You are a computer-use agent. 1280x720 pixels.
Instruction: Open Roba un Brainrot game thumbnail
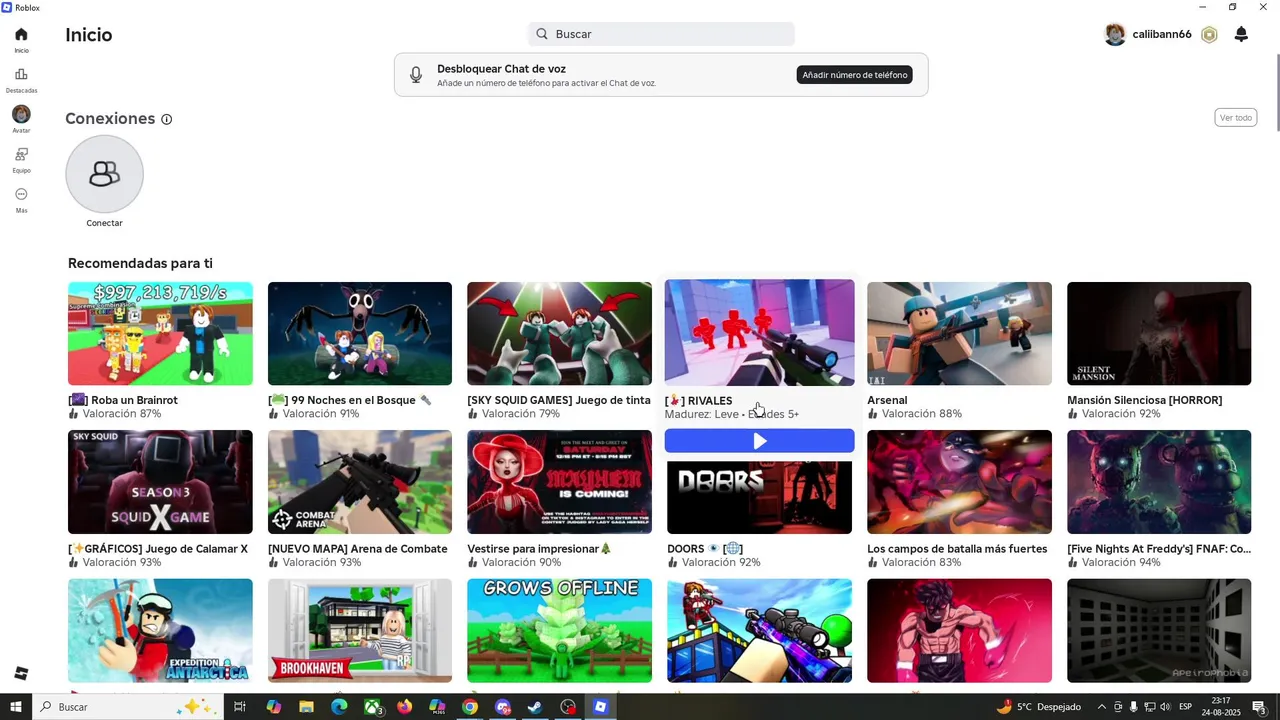(160, 334)
